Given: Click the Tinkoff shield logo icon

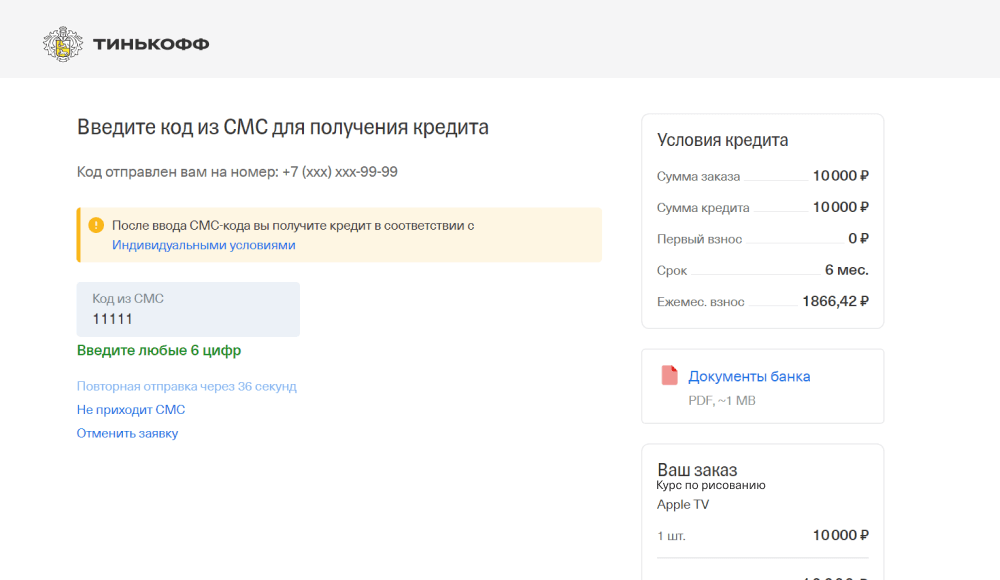Looking at the screenshot, I should (x=64, y=42).
